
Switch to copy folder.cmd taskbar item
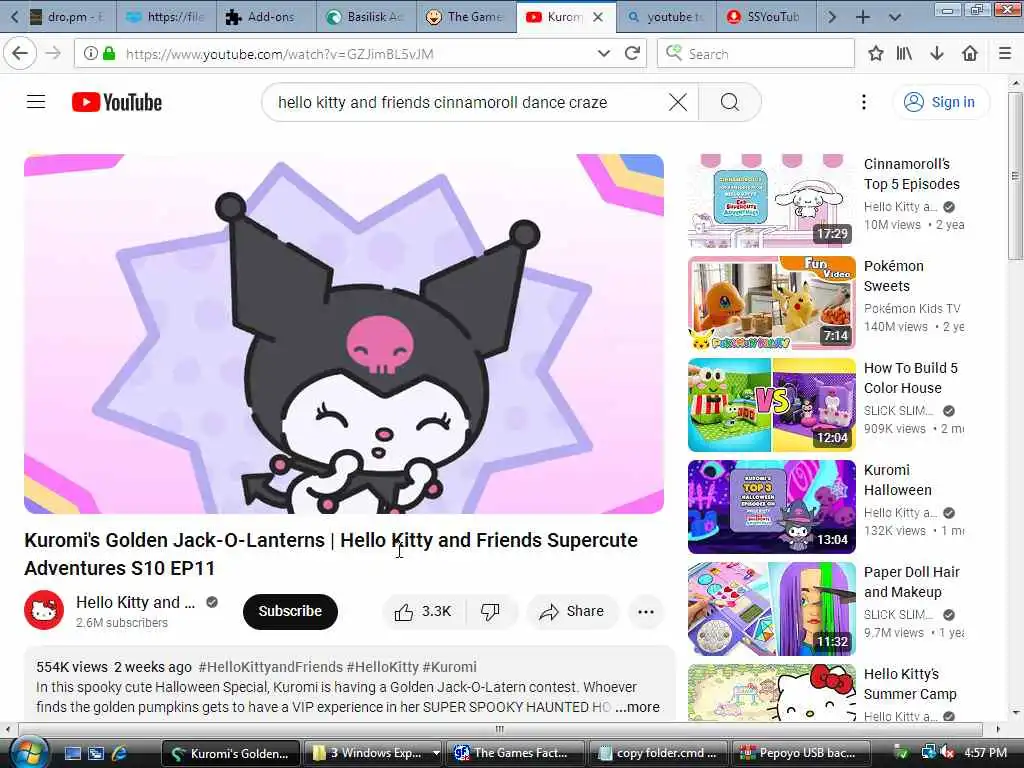[x=660, y=753]
